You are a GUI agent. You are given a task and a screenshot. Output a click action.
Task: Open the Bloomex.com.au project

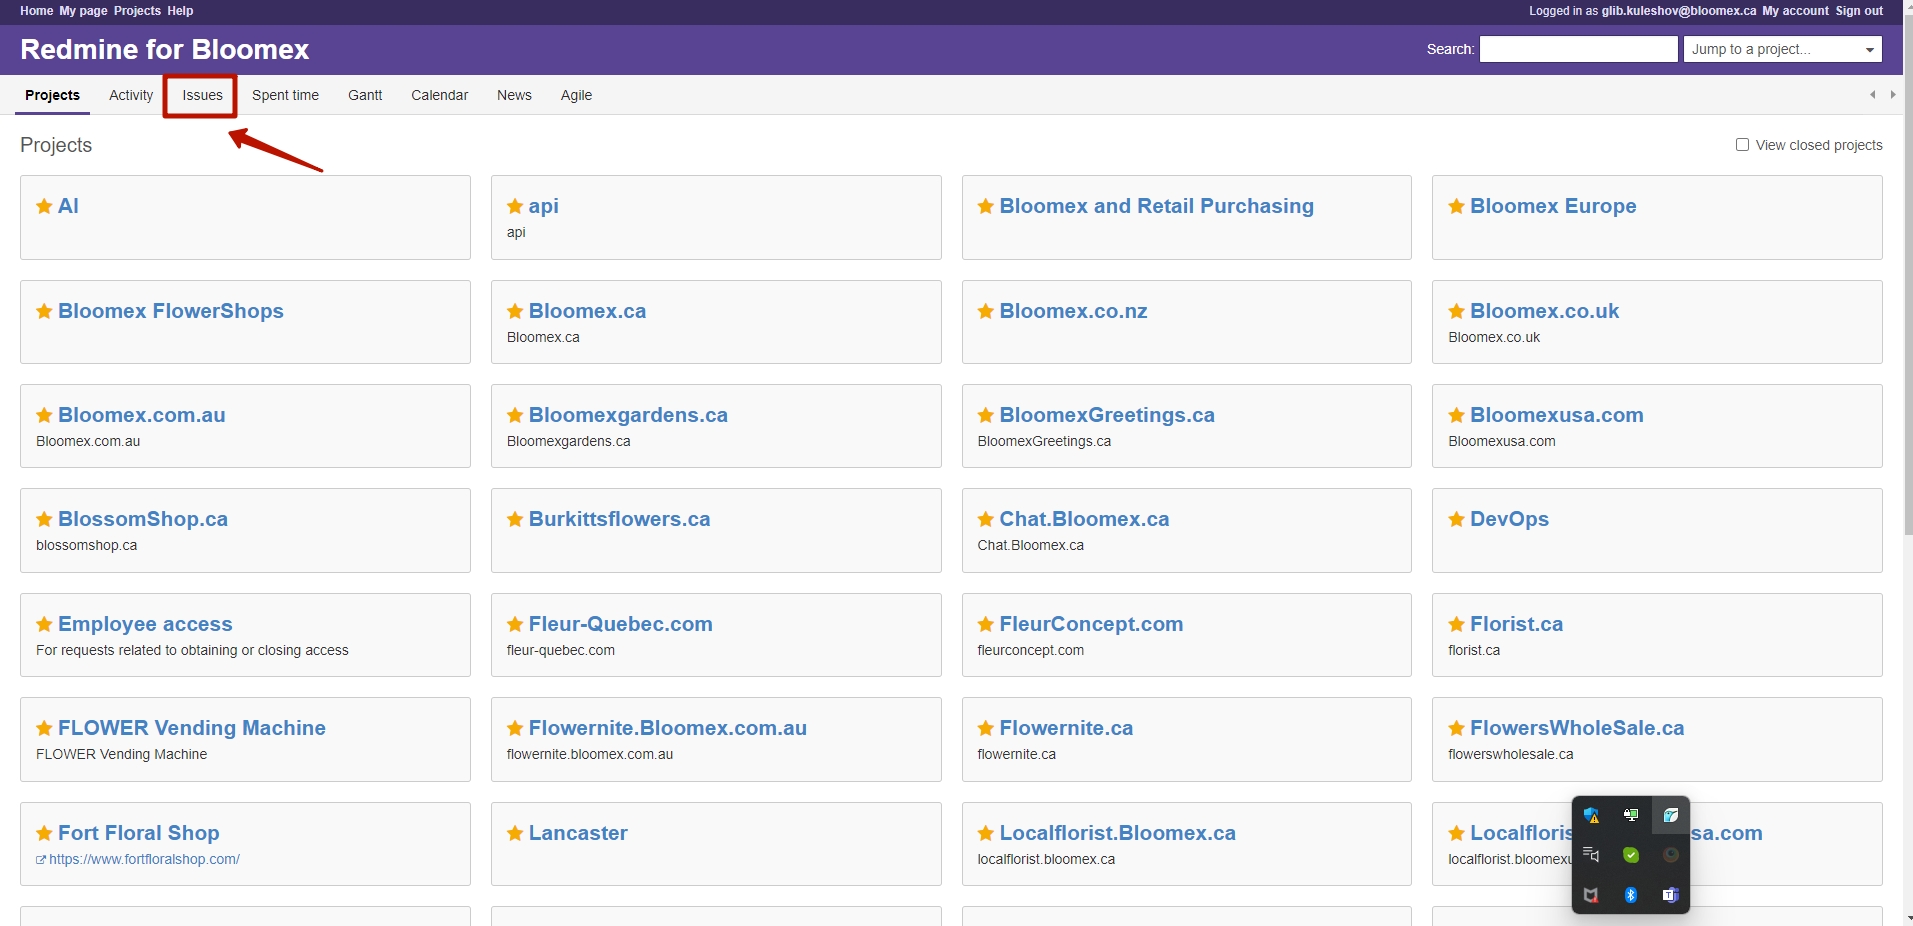(142, 415)
